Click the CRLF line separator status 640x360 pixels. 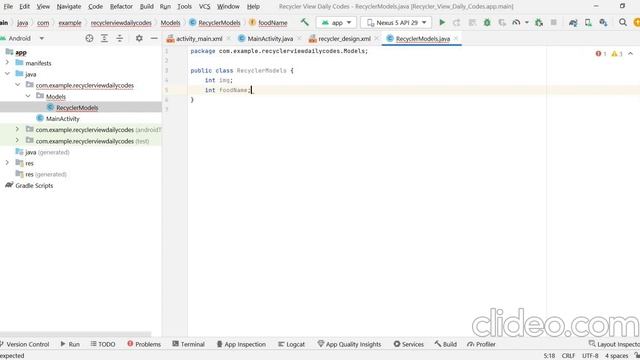click(x=568, y=356)
